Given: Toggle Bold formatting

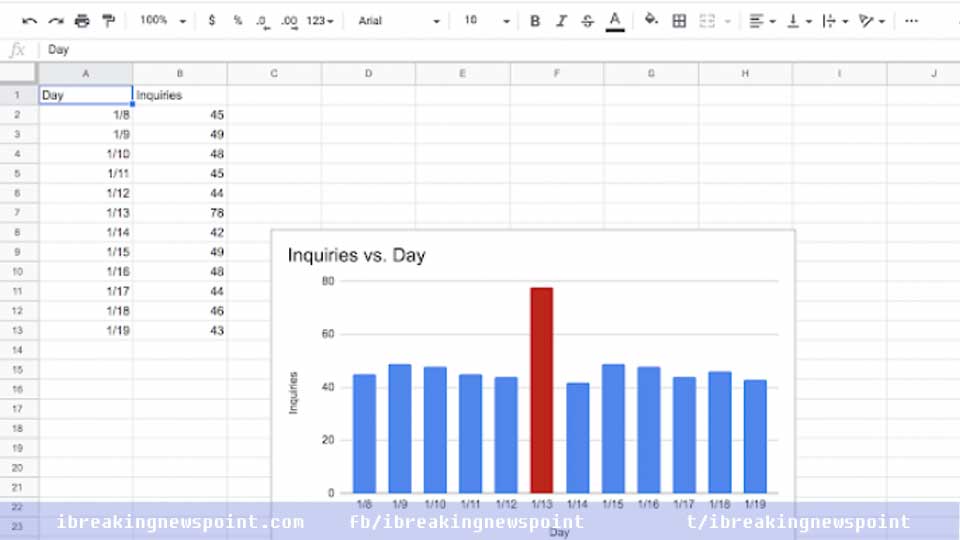Looking at the screenshot, I should point(535,20).
